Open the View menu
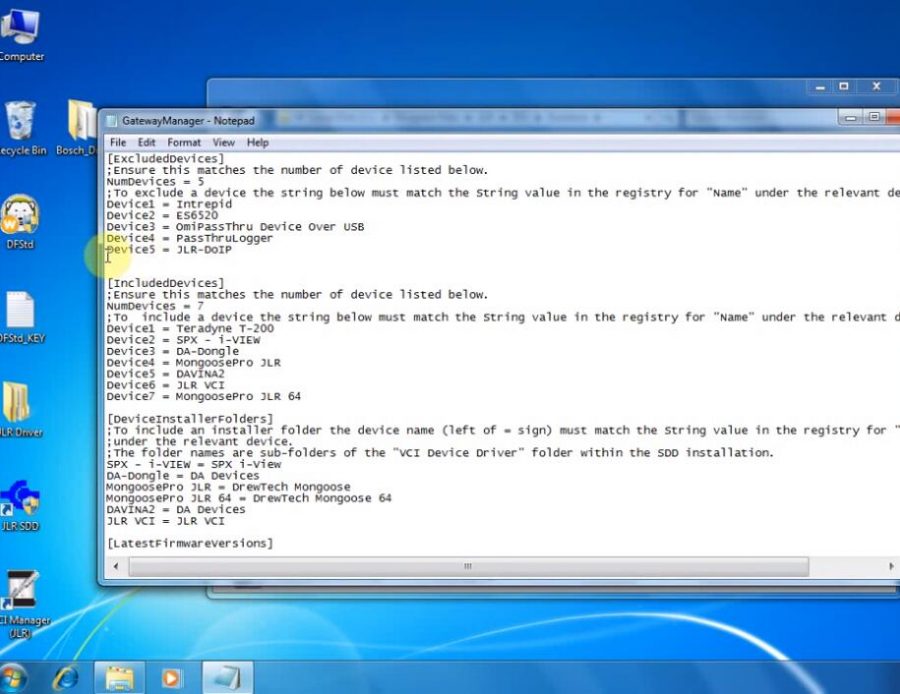 223,142
